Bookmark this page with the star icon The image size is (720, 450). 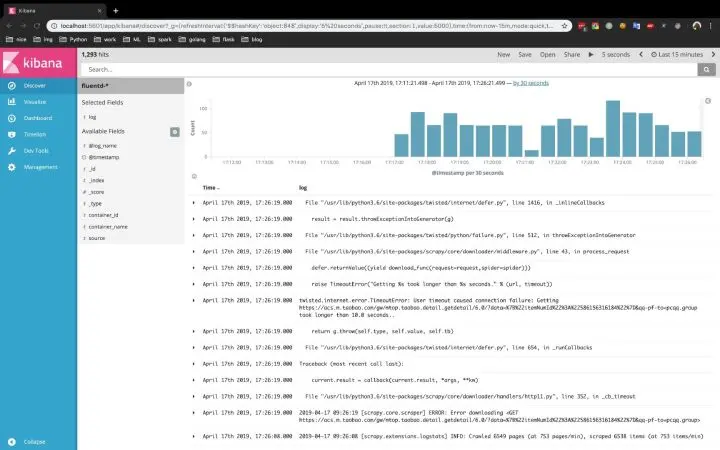564,26
